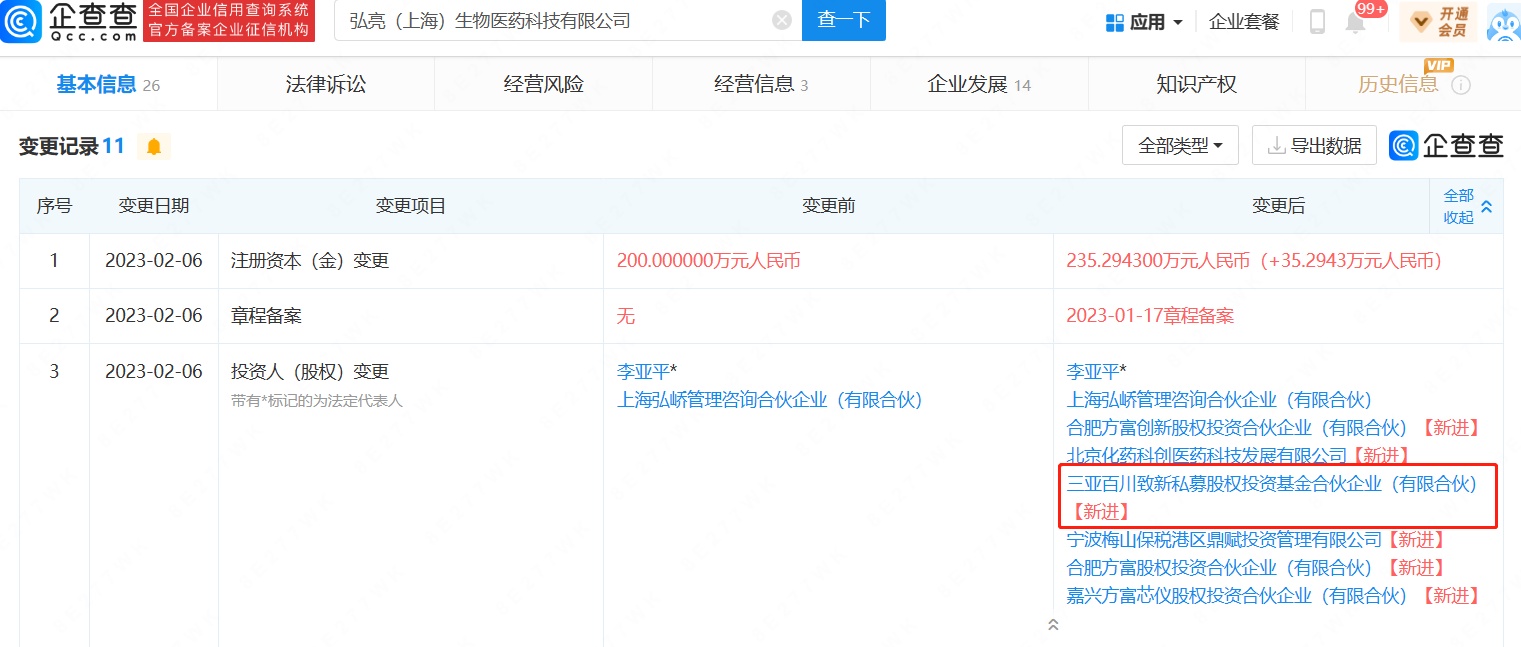Open the notifications bell in the header
The height and width of the screenshot is (647, 1521).
pyautogui.click(x=1355, y=22)
